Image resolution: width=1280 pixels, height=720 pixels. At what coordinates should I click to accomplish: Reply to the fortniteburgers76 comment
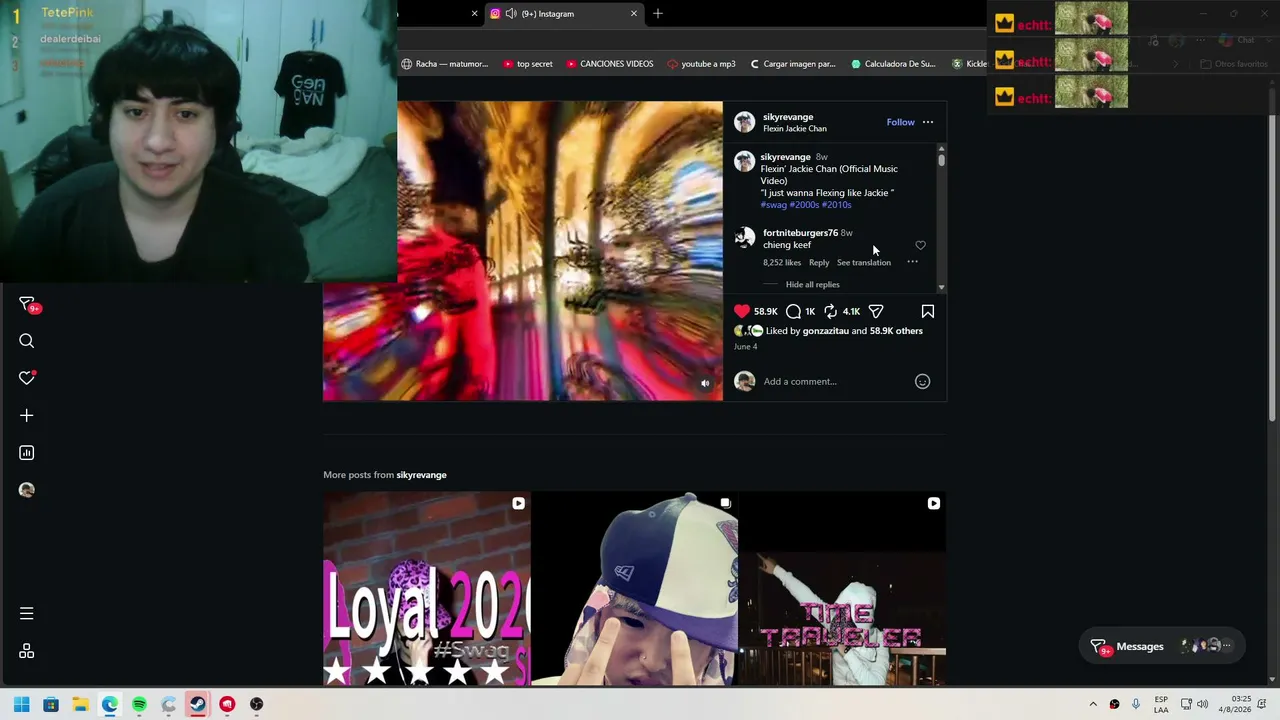[x=819, y=262]
